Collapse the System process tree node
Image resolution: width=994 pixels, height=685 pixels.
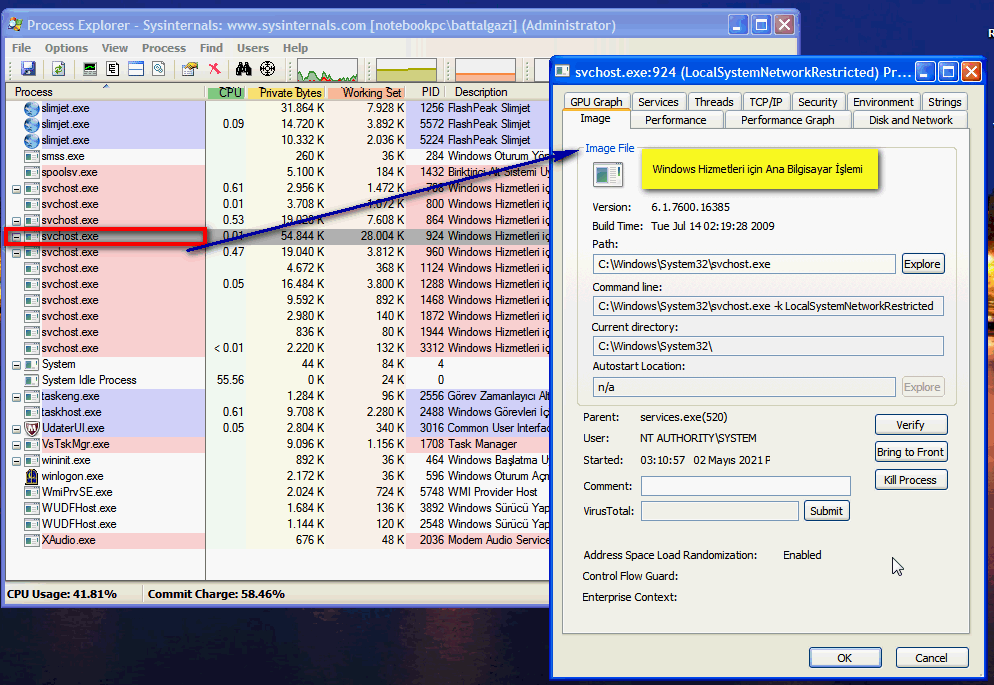point(16,365)
